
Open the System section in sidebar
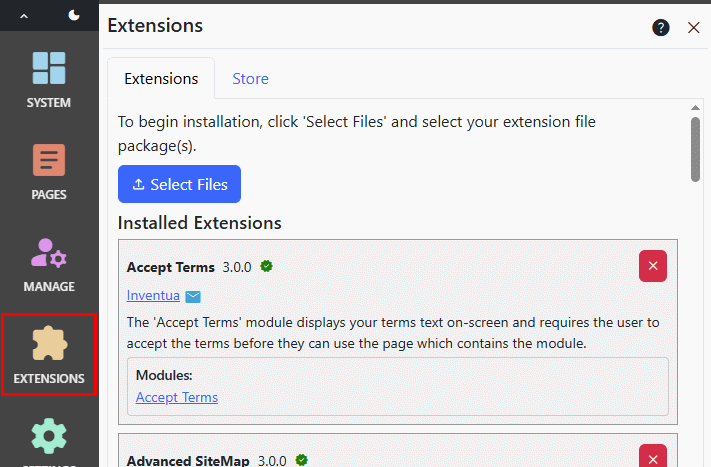pos(49,78)
